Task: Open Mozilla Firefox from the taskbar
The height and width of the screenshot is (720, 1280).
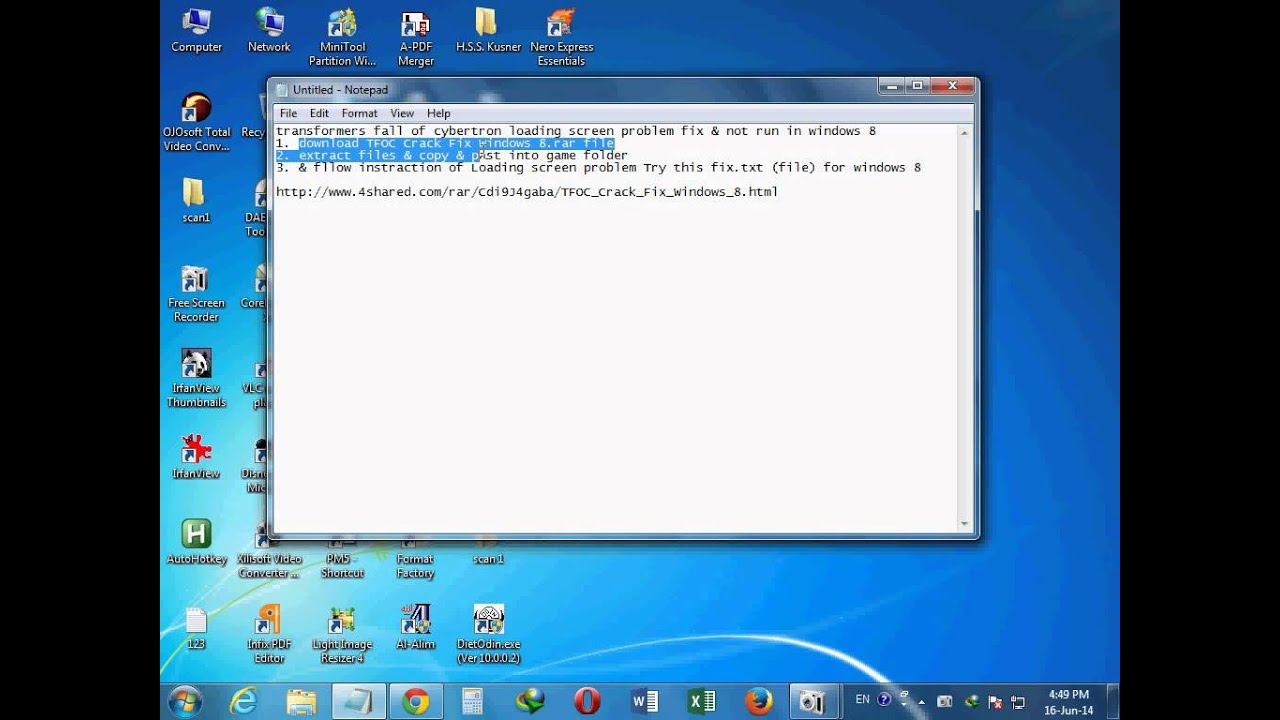Action: (759, 702)
